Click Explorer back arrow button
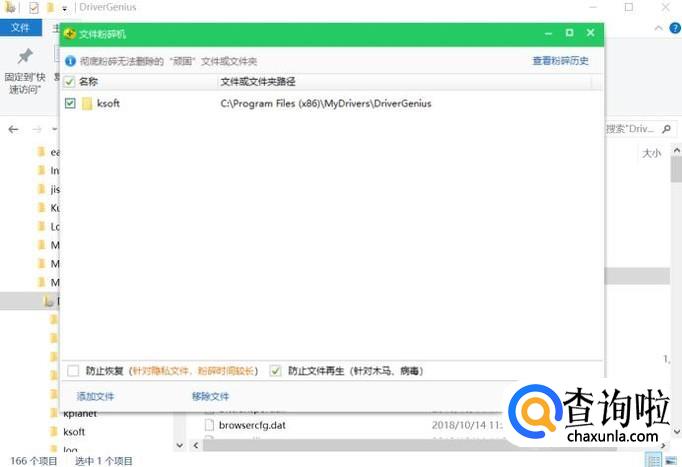 click(x=14, y=129)
